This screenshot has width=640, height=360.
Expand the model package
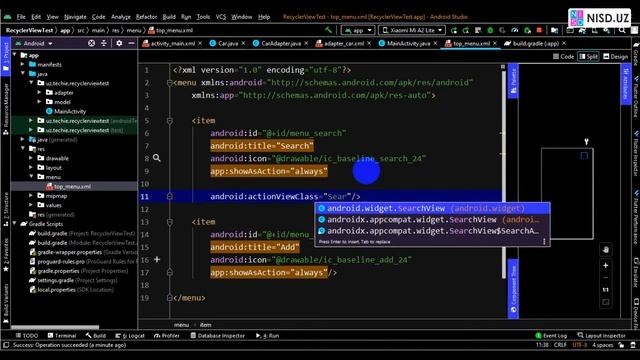(x=40, y=102)
